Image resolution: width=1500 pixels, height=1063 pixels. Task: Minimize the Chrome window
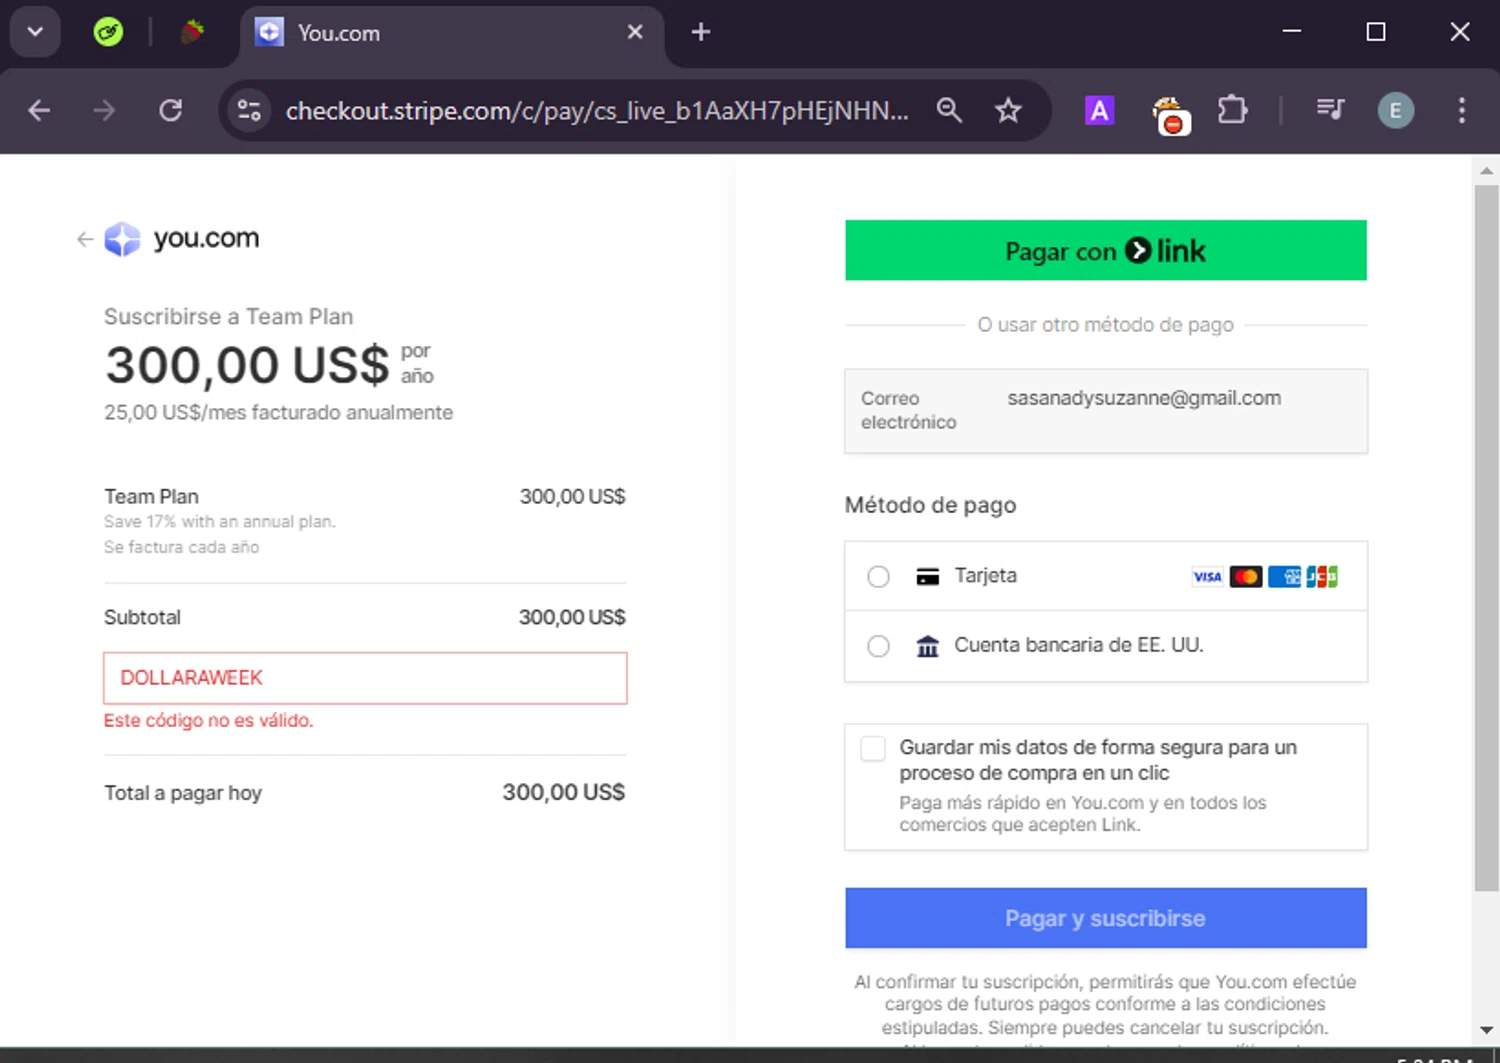pyautogui.click(x=1292, y=32)
